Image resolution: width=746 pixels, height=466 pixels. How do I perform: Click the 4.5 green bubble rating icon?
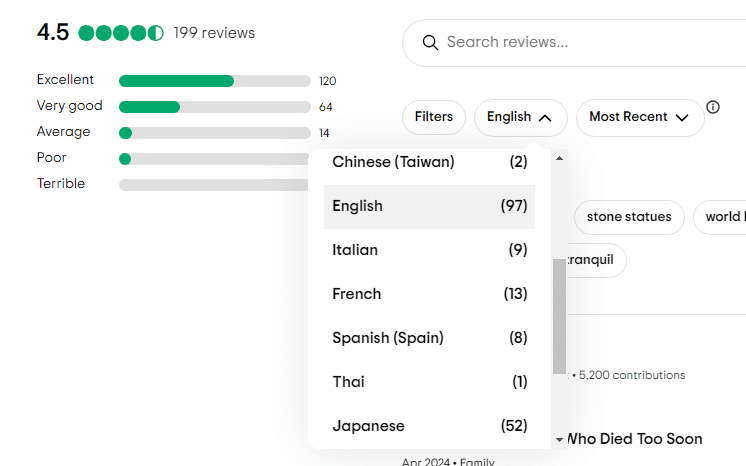pos(120,33)
